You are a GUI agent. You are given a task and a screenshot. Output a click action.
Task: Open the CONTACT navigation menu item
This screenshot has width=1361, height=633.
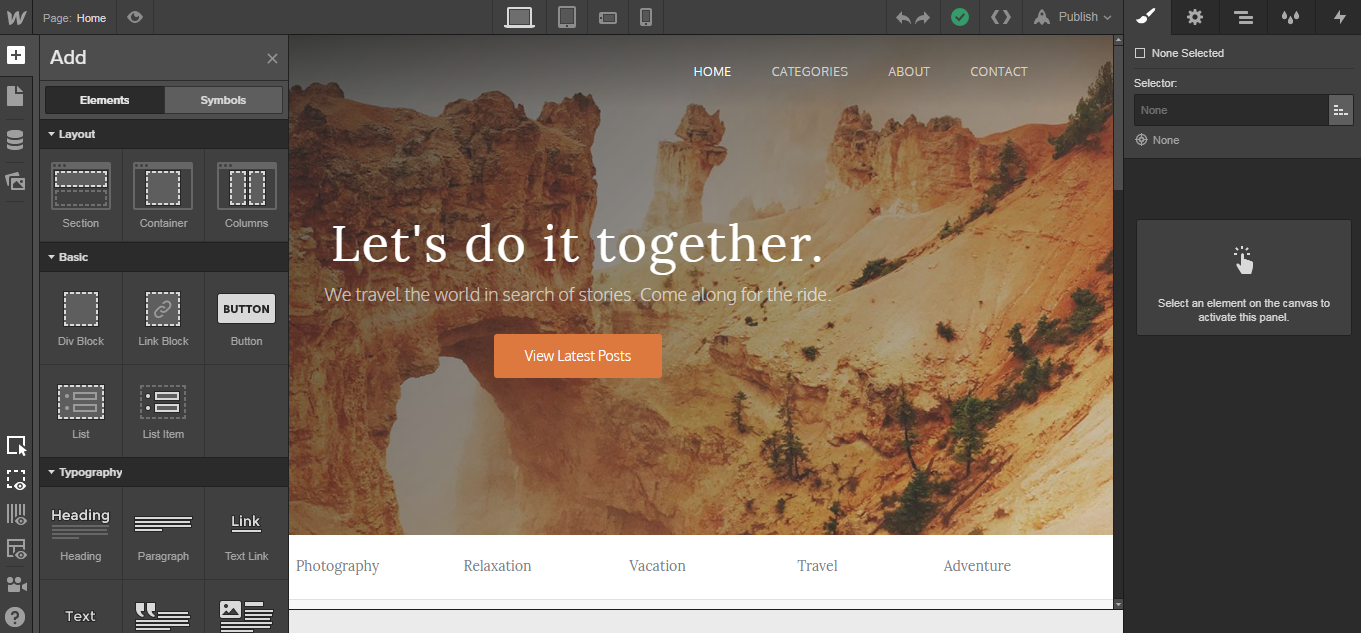coord(998,71)
